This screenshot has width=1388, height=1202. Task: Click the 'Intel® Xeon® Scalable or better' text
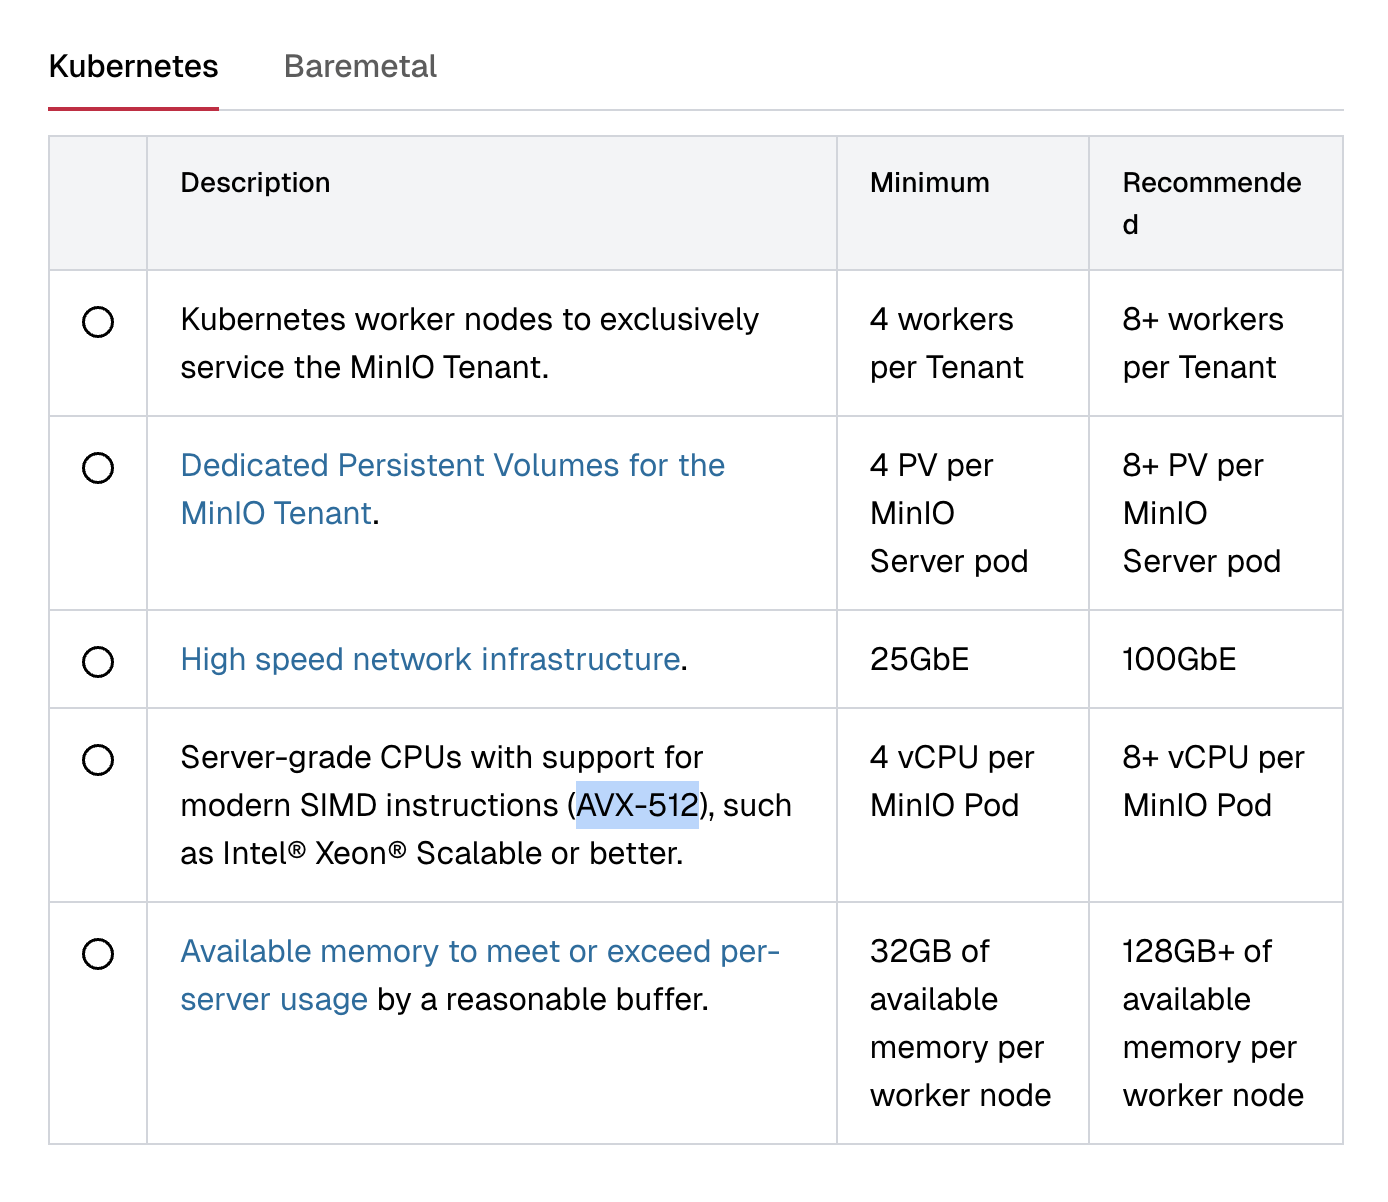point(452,854)
